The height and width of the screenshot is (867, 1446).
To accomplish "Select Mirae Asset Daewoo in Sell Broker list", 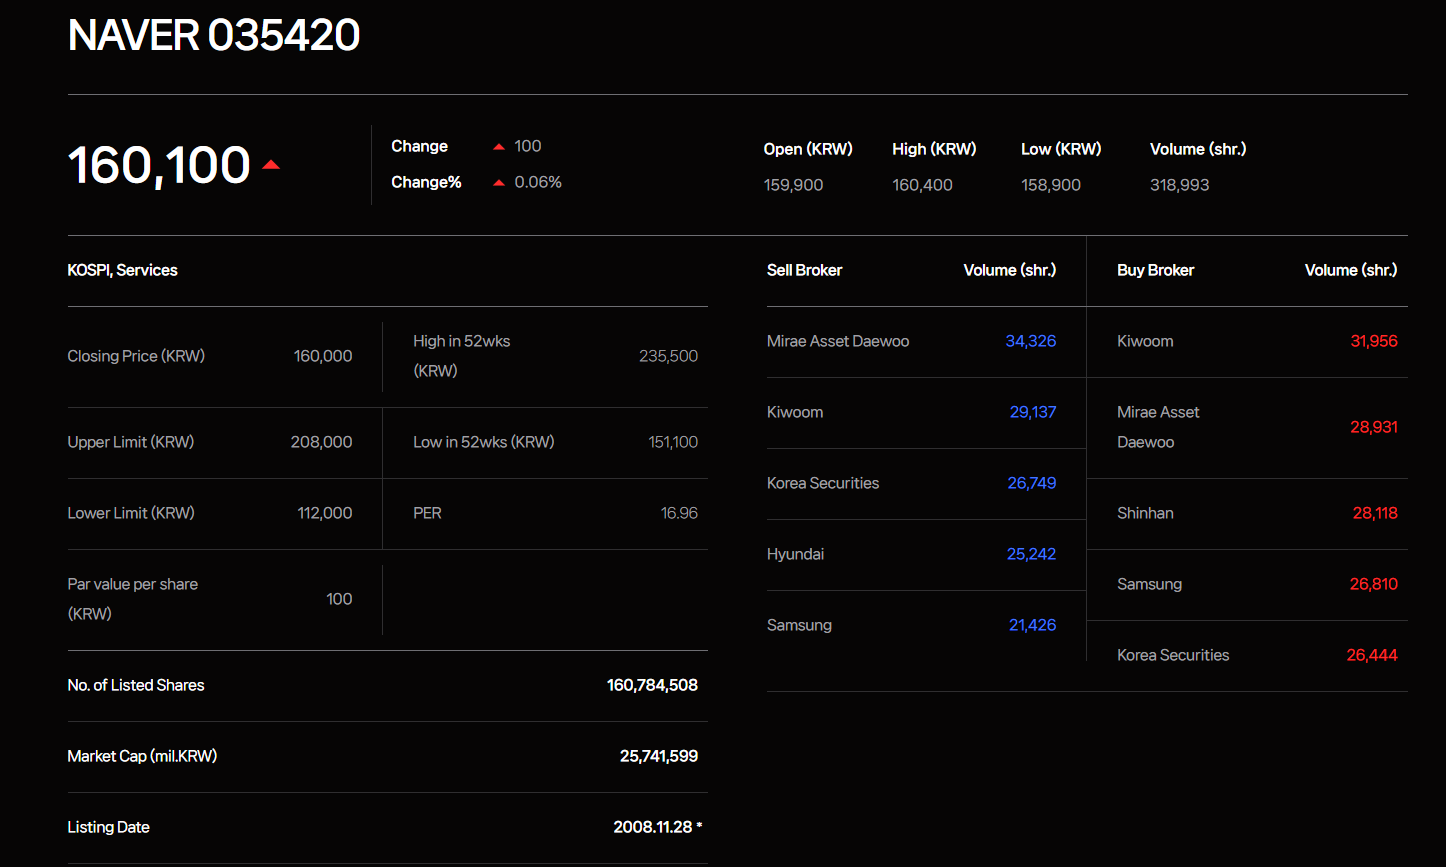I will pyautogui.click(x=838, y=341).
